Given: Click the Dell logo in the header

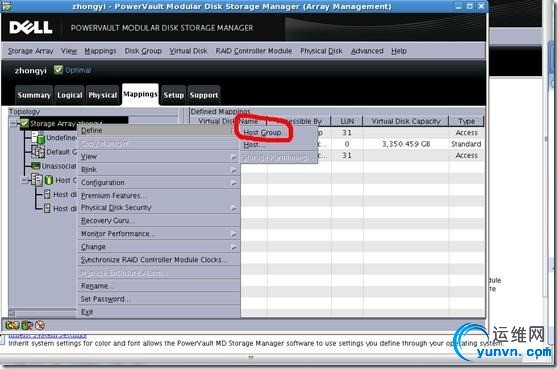Looking at the screenshot, I should tap(31, 27).
